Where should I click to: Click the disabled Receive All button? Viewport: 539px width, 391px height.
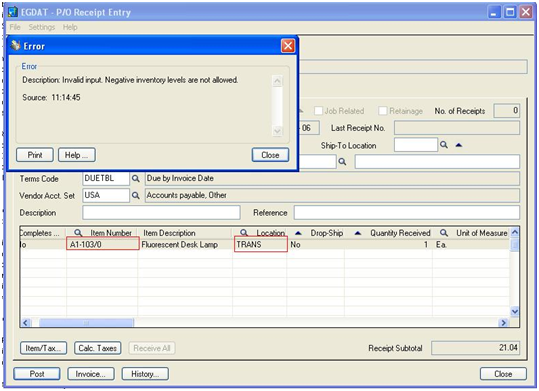point(152,348)
